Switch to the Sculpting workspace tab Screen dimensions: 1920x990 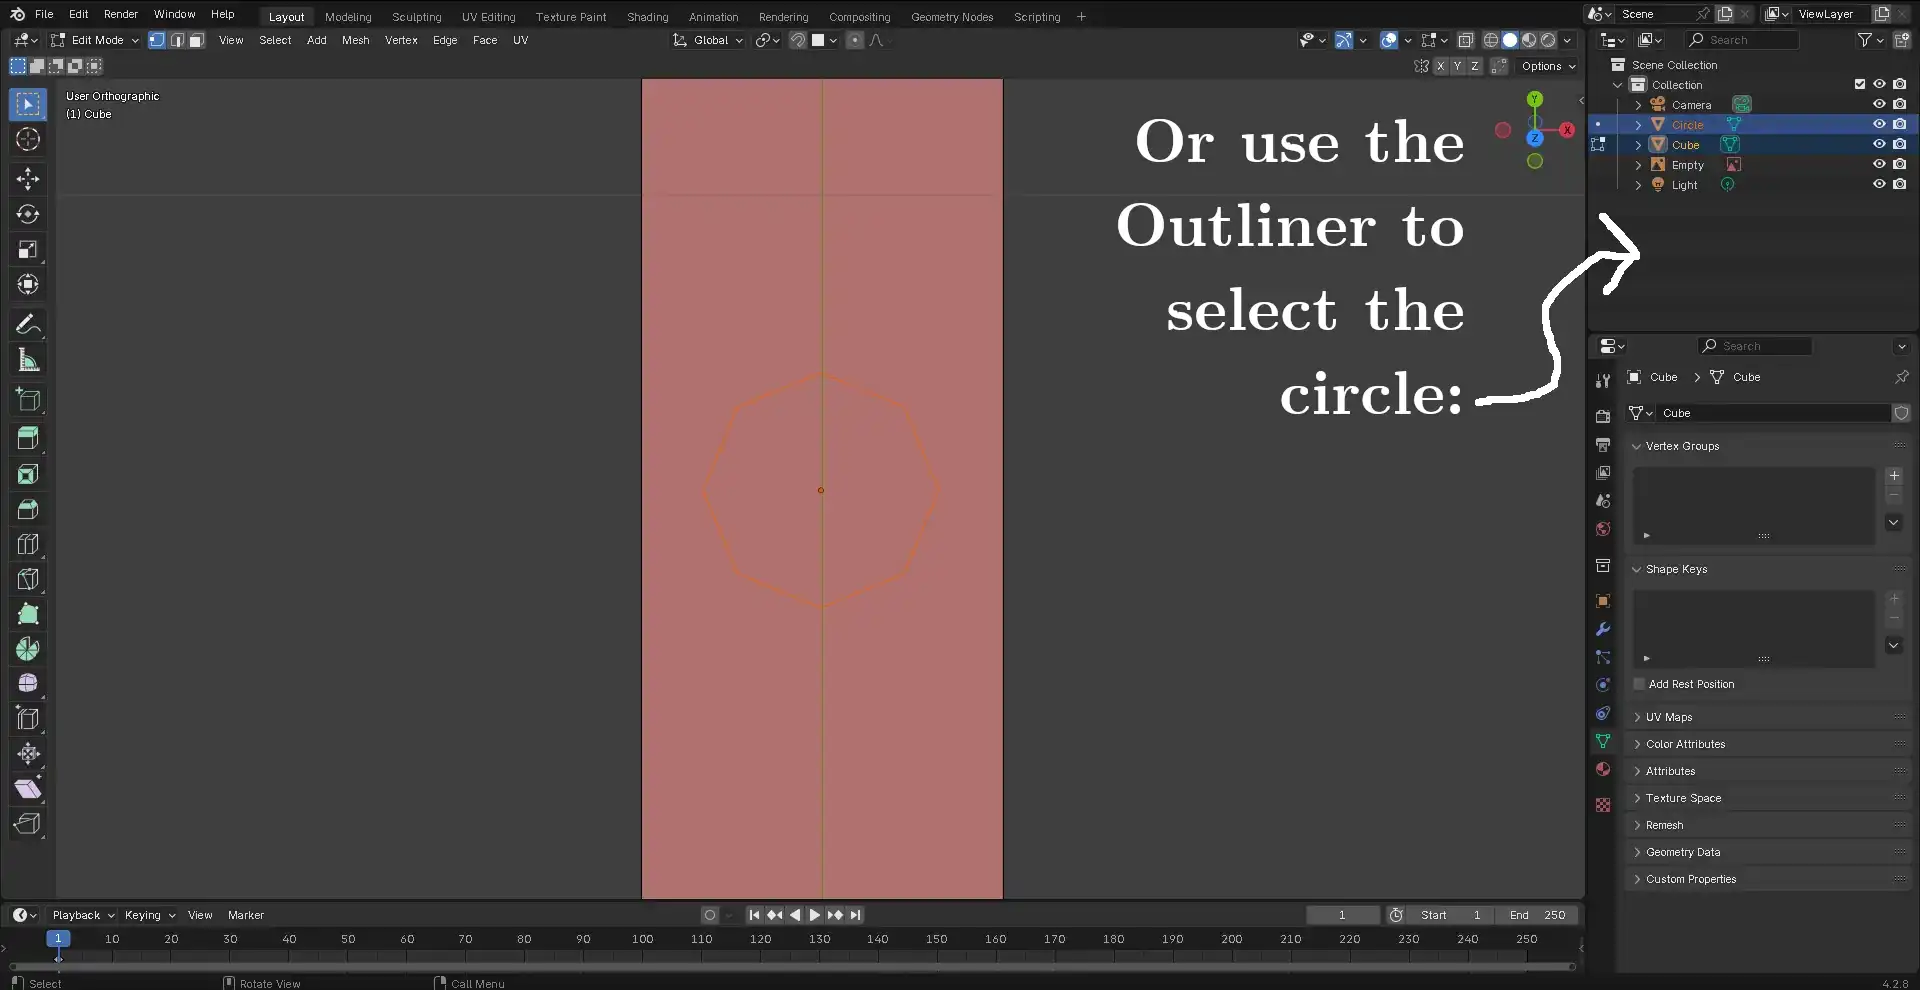click(416, 16)
